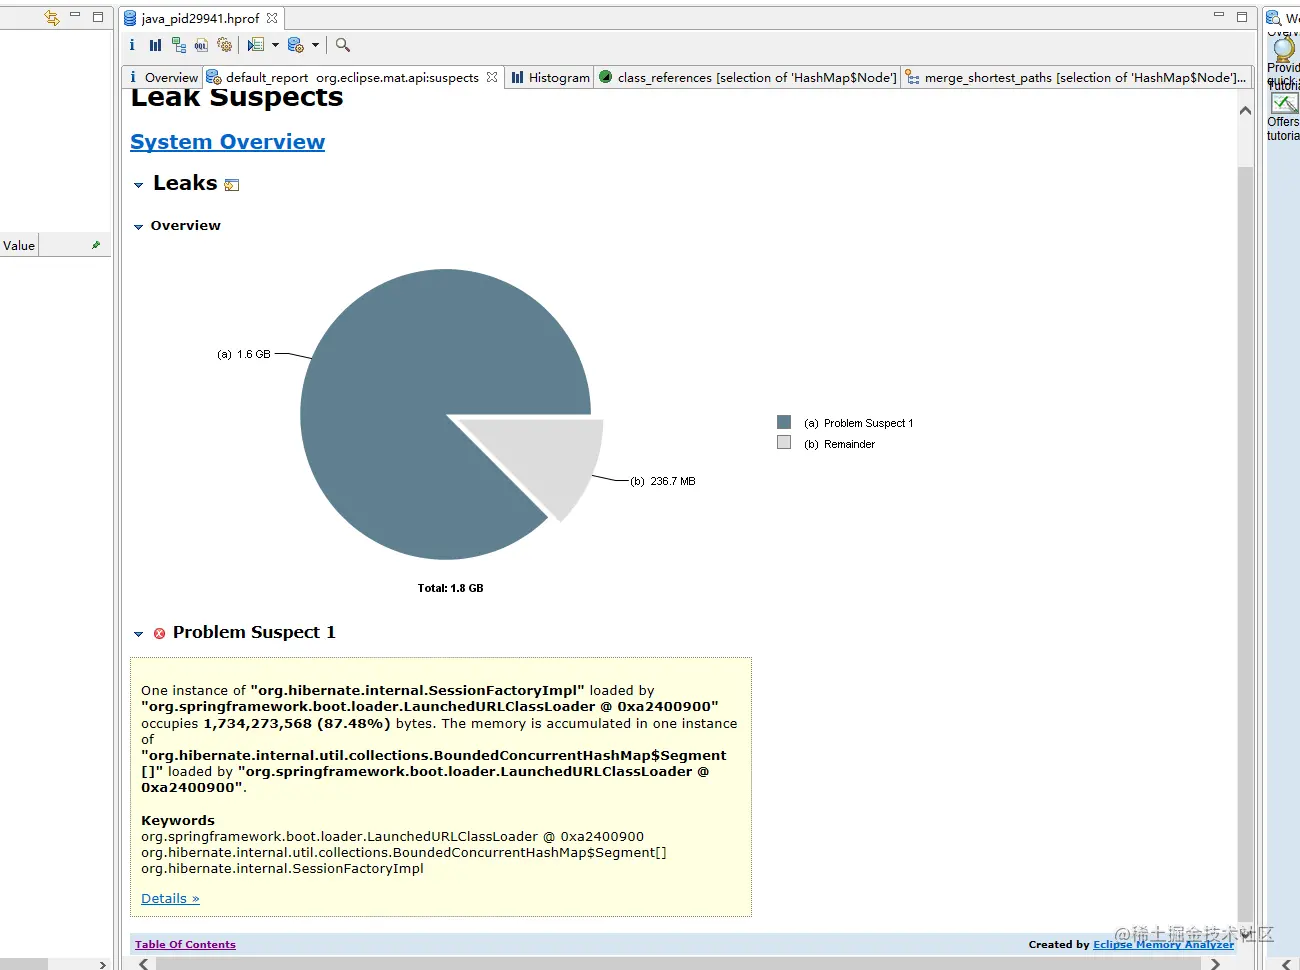This screenshot has height=970, width=1300.
Task: Open the OQL query editor icon
Action: click(x=201, y=45)
